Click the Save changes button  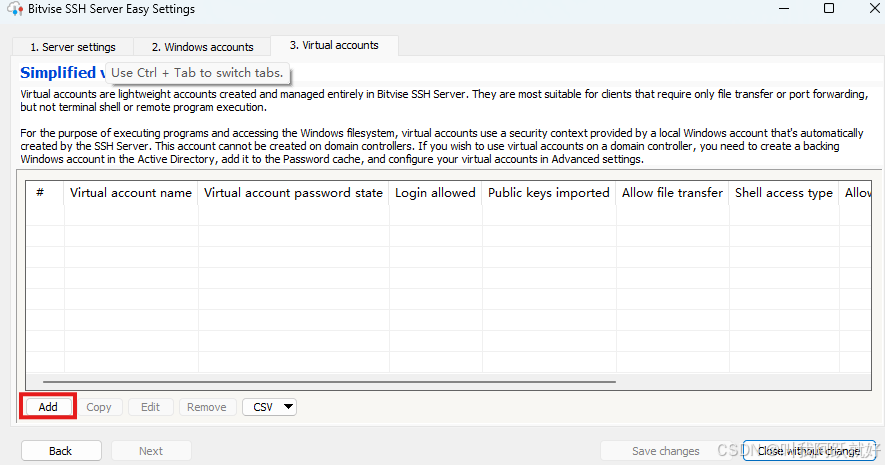(665, 451)
